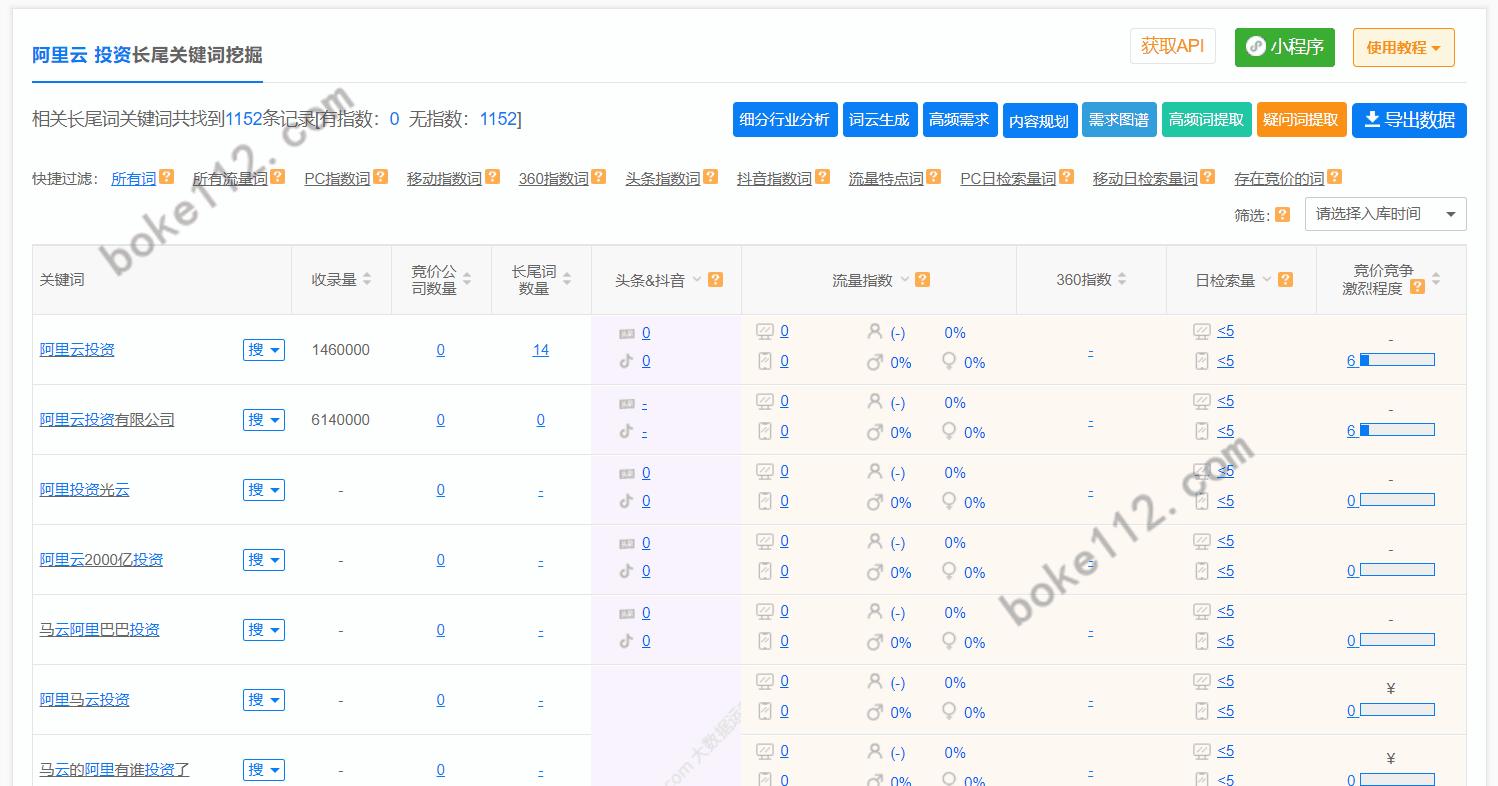Click the mini program icon on green button
The width and height of the screenshot is (1498, 786).
[1257, 47]
